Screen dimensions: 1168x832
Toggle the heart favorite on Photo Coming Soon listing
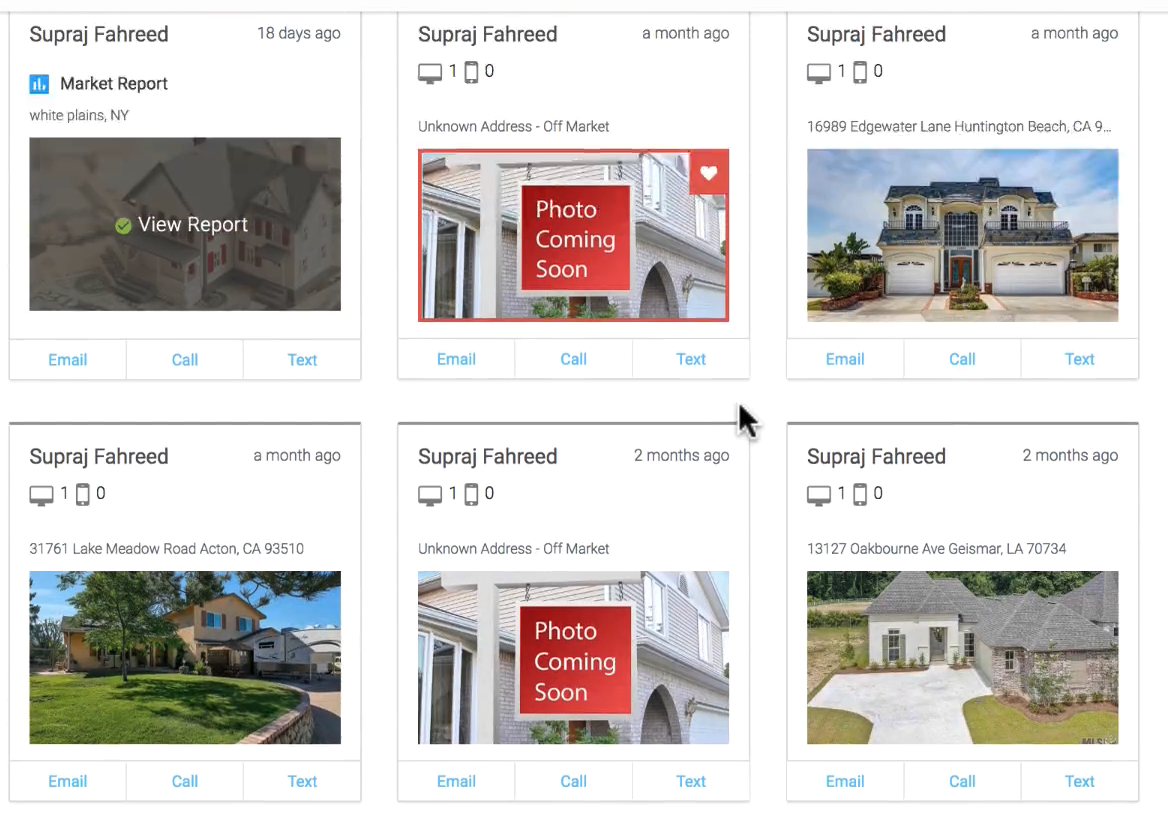(708, 173)
